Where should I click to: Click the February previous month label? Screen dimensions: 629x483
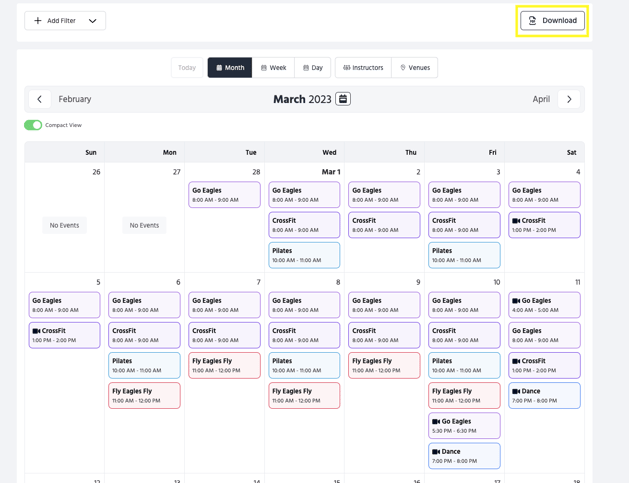pyautogui.click(x=75, y=99)
